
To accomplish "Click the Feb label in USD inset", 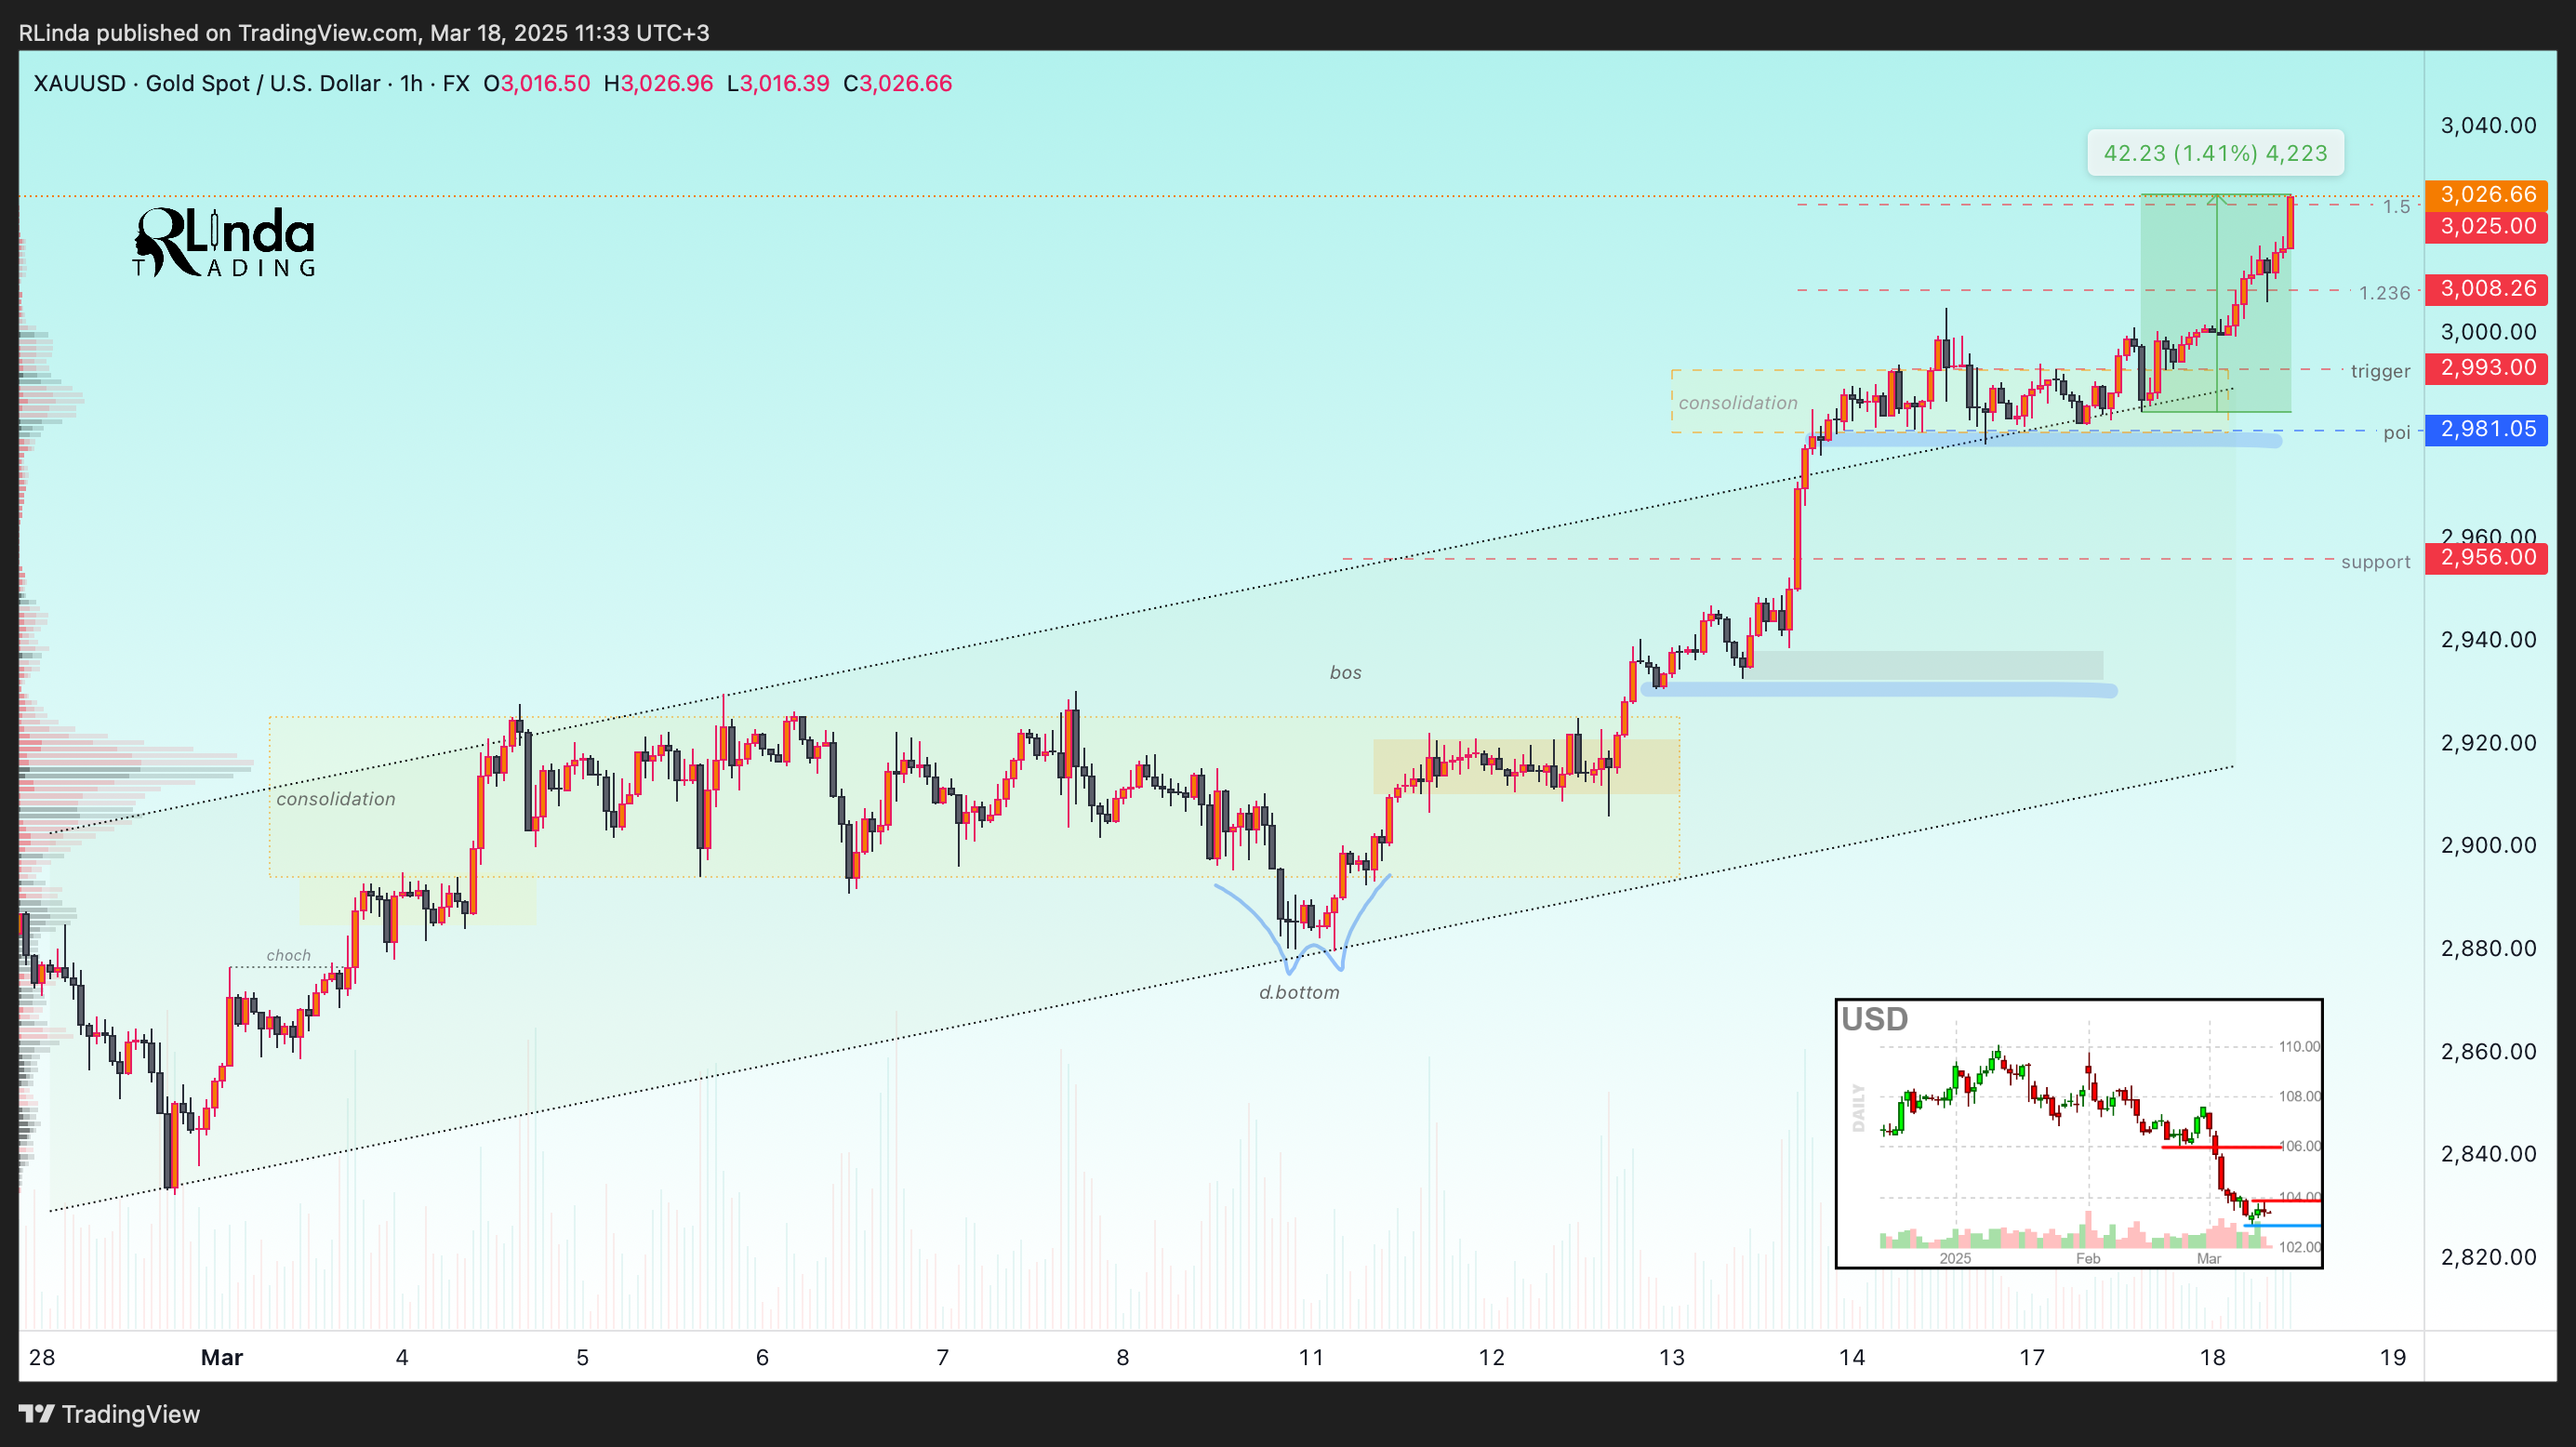I will (x=2087, y=1259).
